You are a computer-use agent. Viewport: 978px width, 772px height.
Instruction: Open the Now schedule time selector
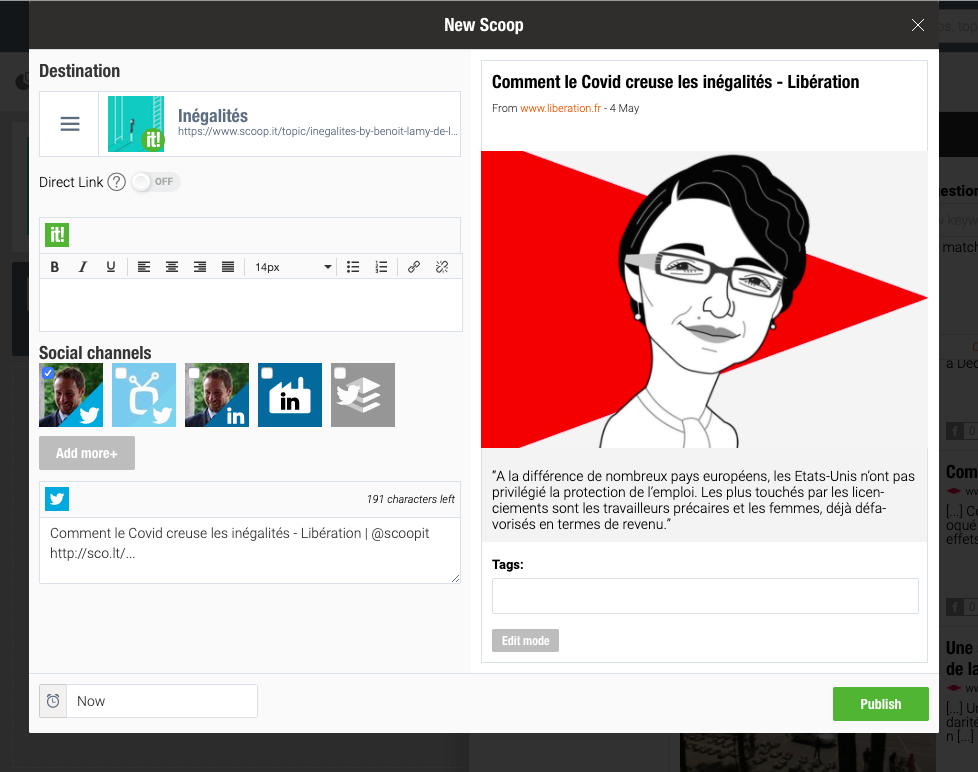(162, 701)
